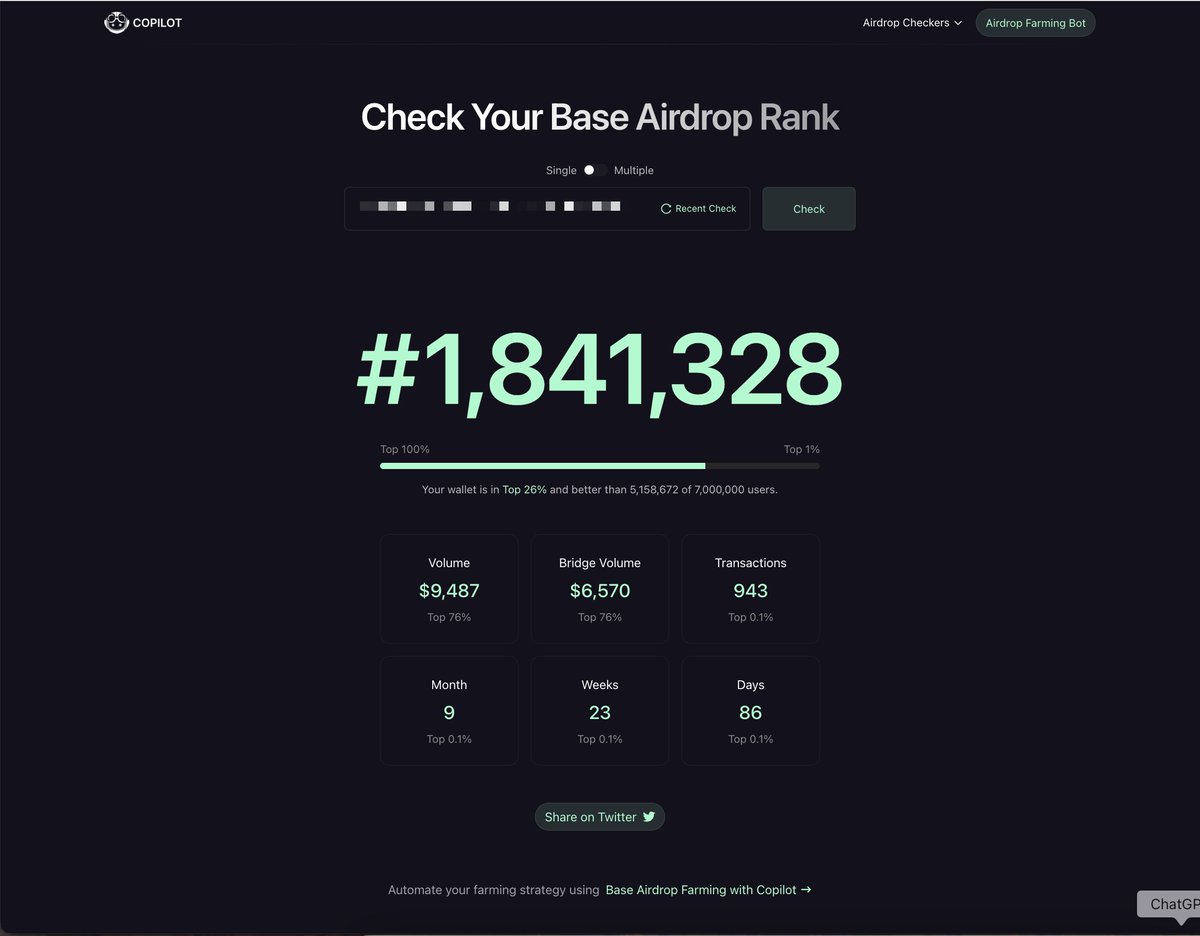Screen dimensions: 1200x936
Task: Click the Share on Twitter button
Action: point(600,817)
